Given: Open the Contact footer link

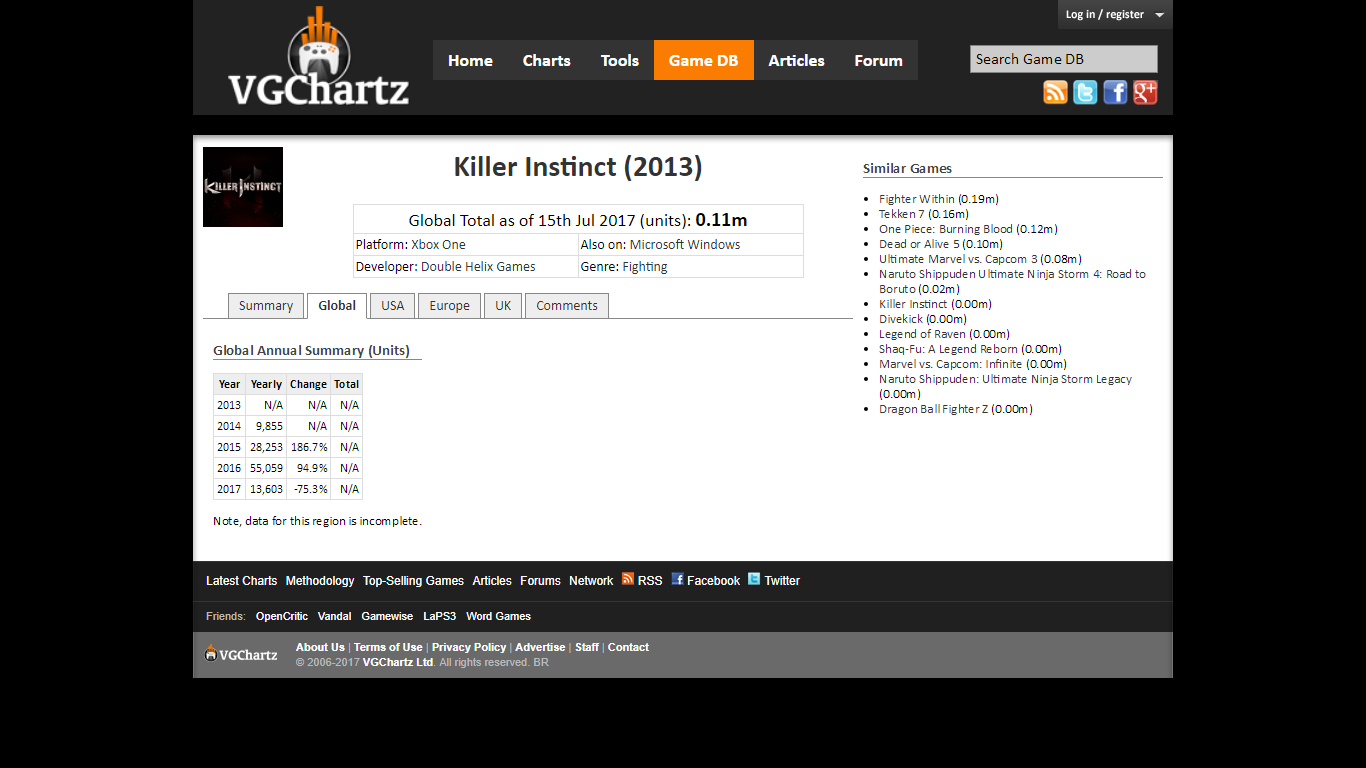Looking at the screenshot, I should pos(628,648).
